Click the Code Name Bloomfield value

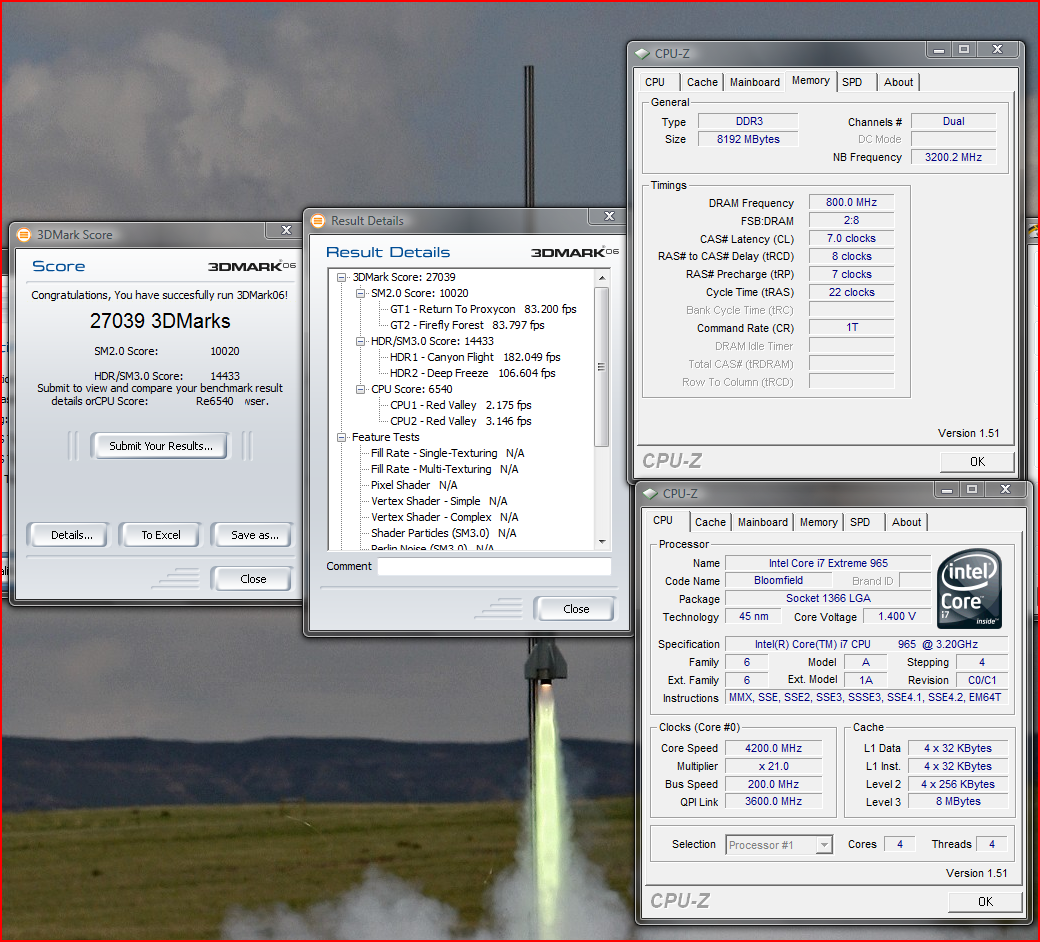(778, 580)
